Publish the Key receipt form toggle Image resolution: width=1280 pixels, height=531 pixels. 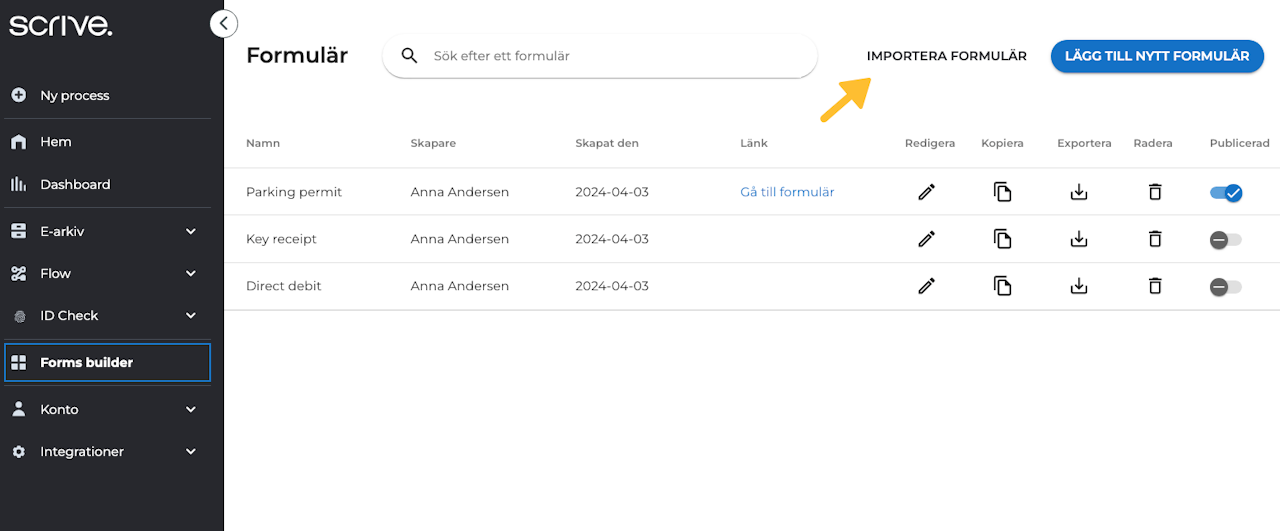[1226, 240]
